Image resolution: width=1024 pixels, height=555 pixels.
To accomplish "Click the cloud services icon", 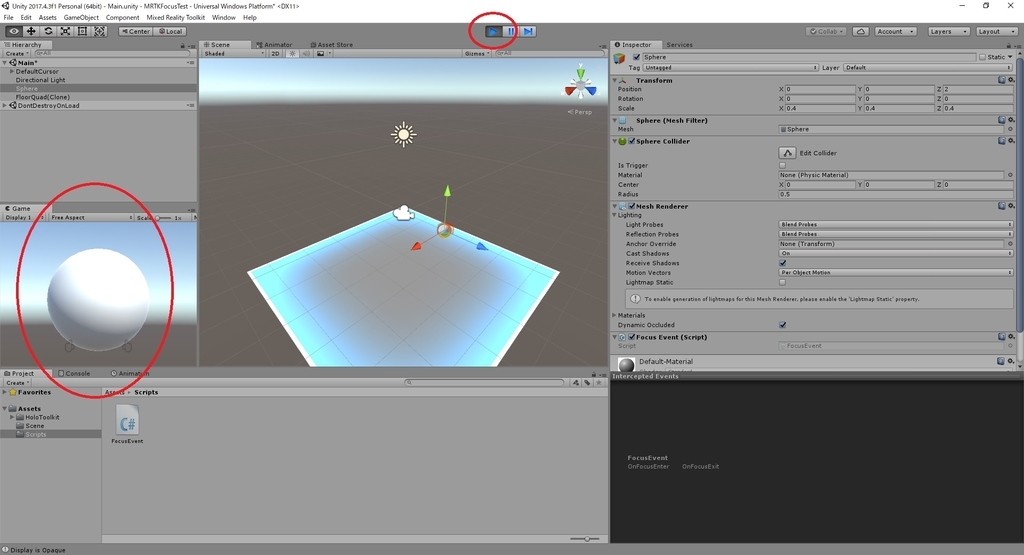I will point(861,31).
